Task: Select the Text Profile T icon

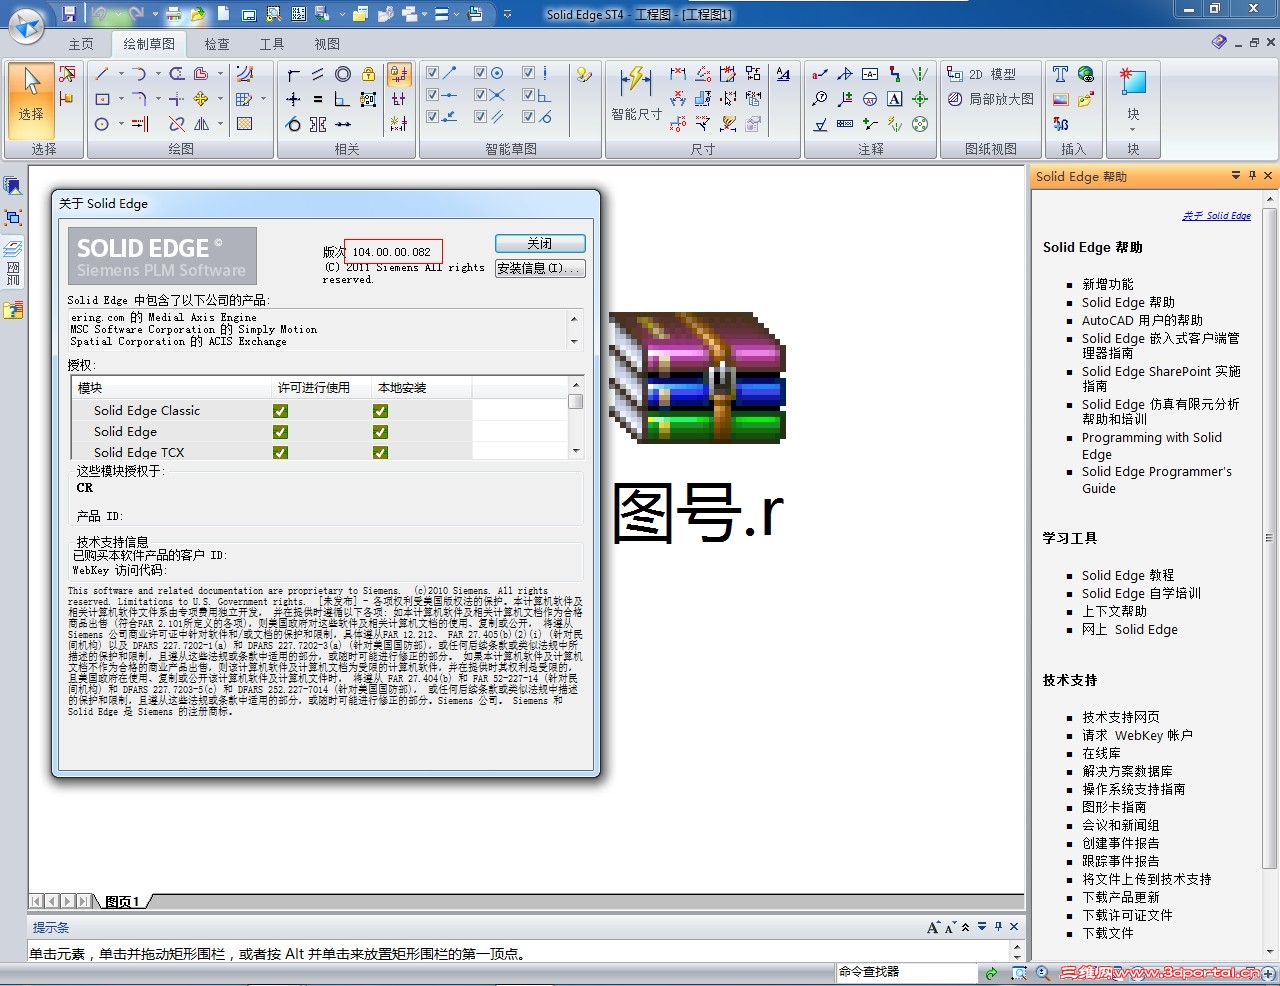Action: coord(1061,74)
